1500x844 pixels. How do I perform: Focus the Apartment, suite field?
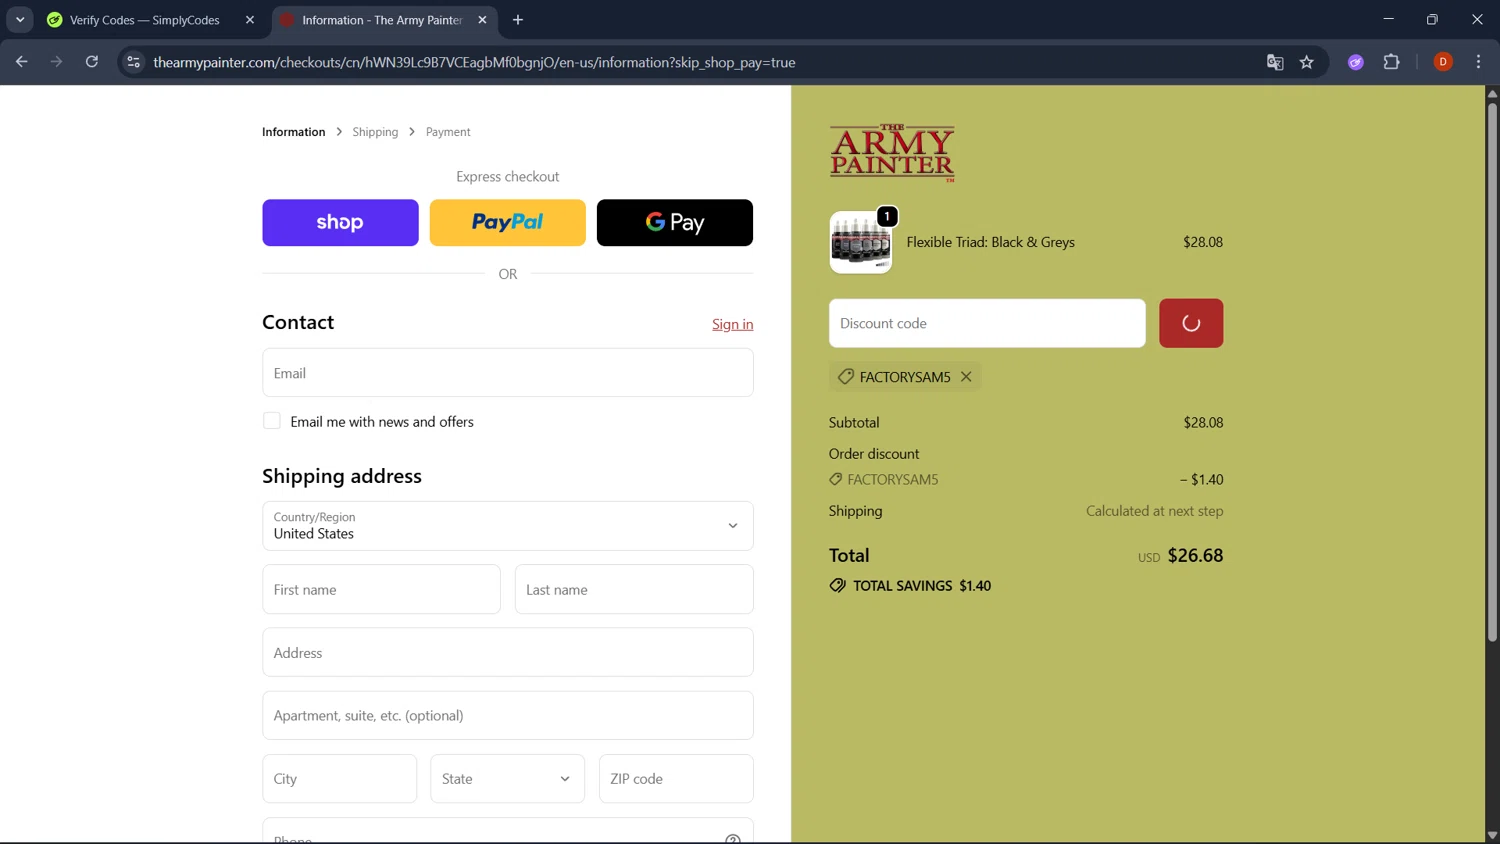508,715
